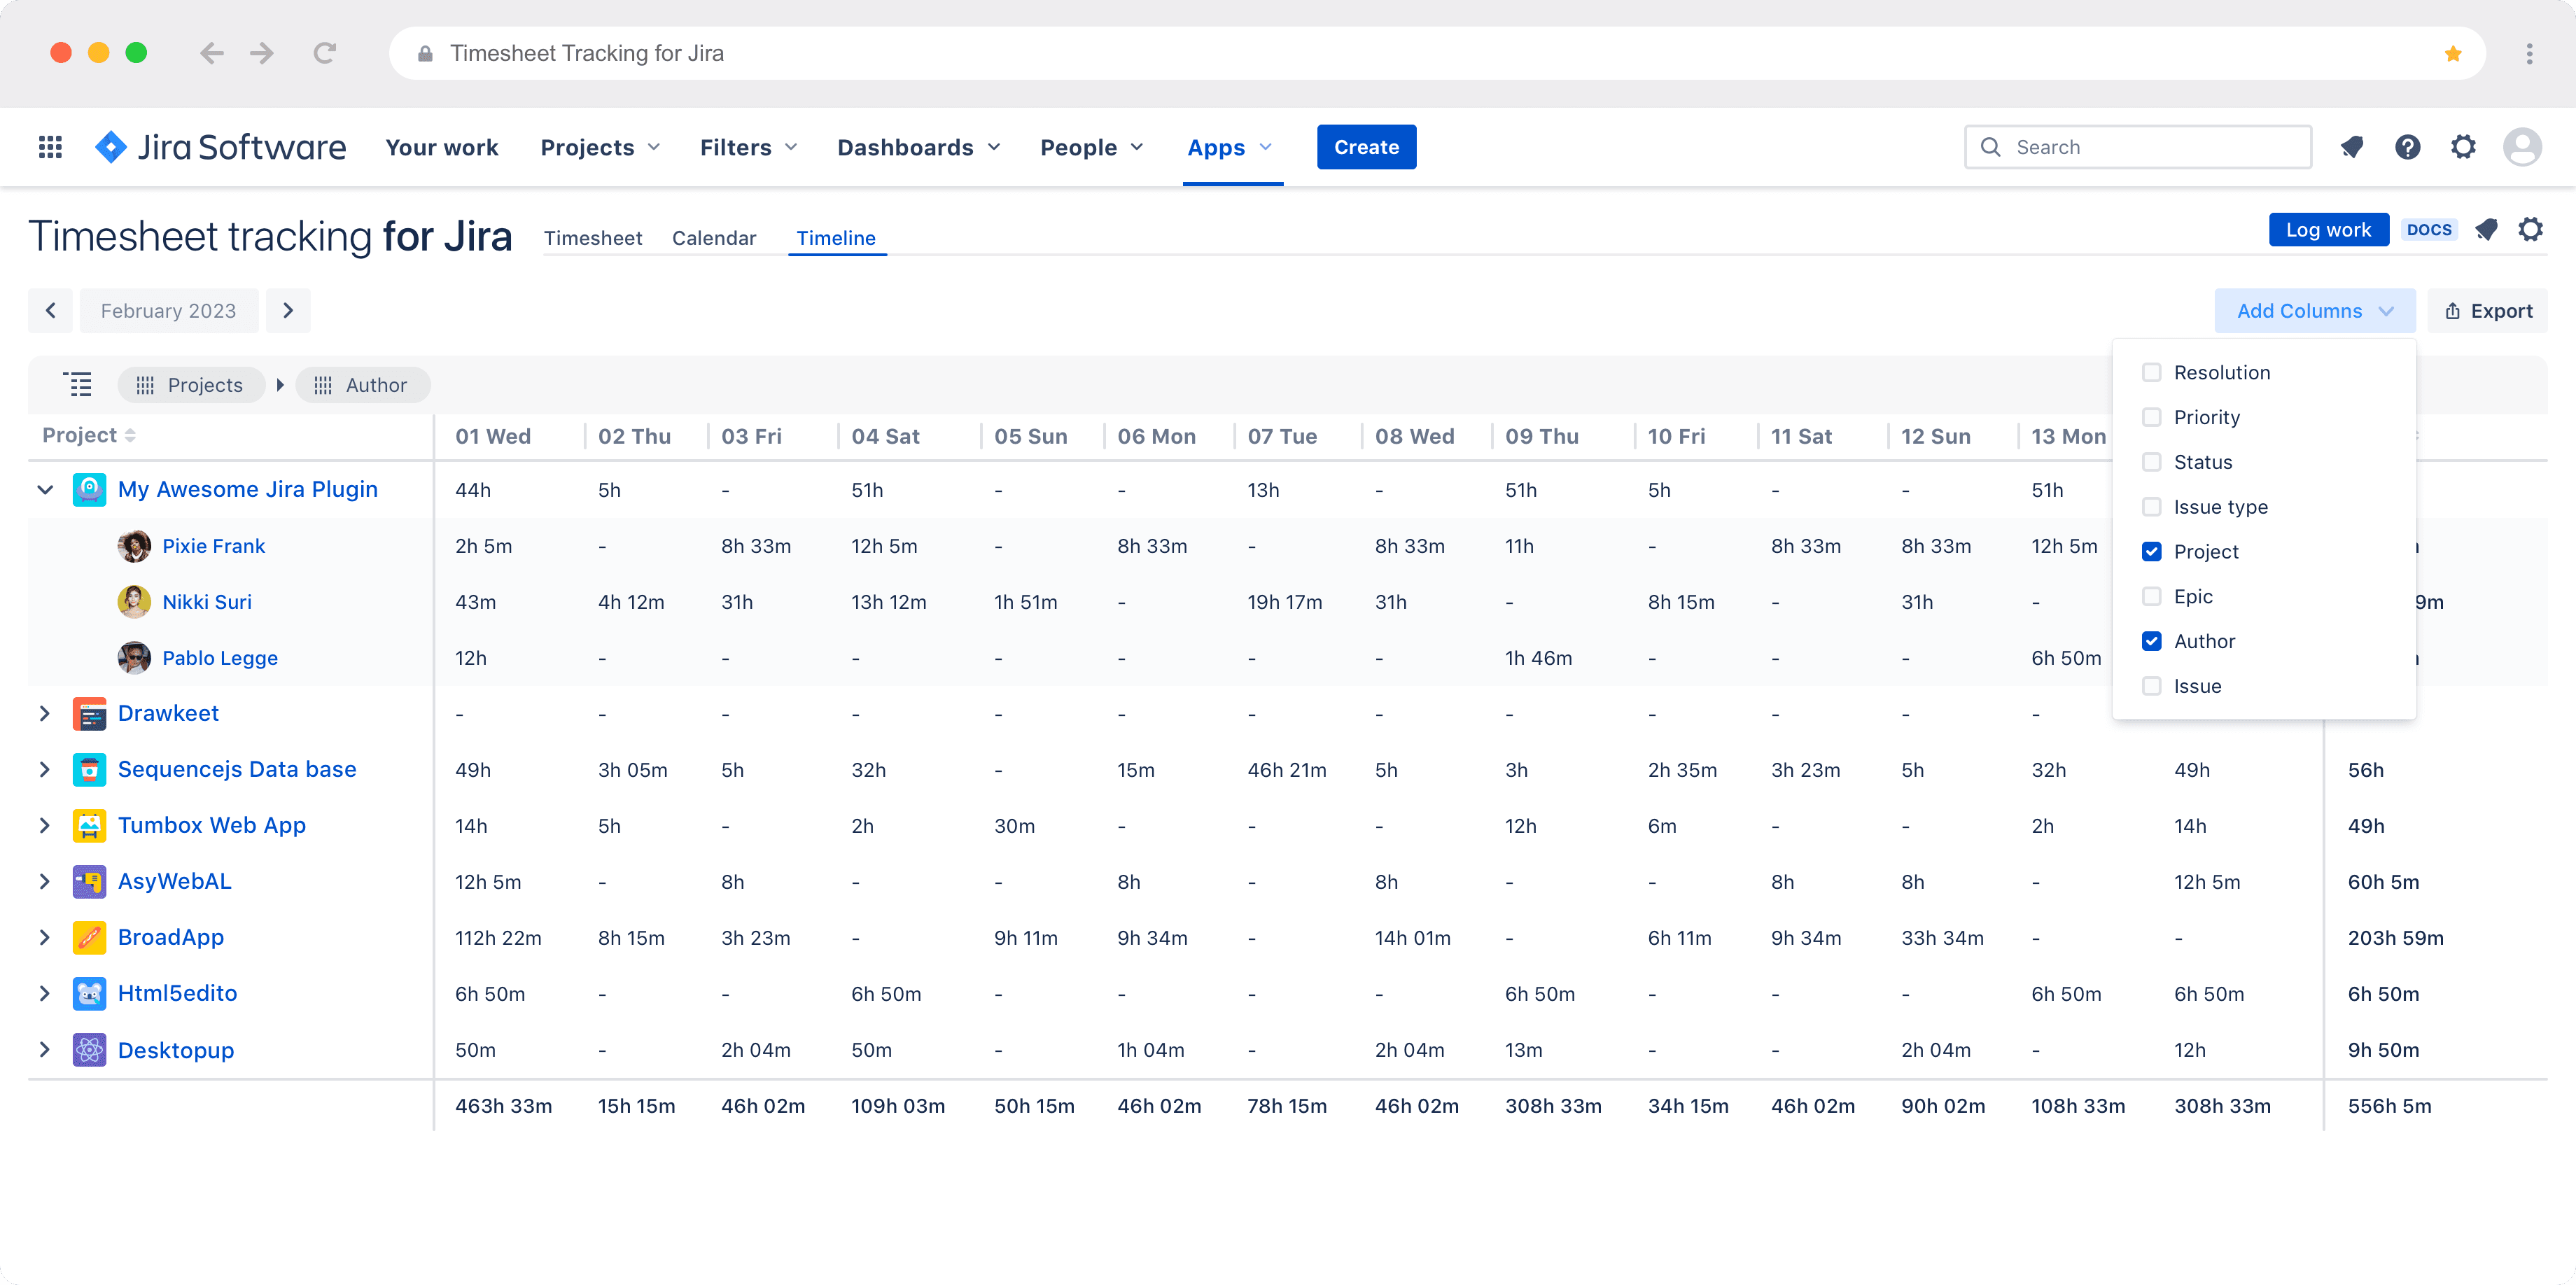Viewport: 2576px width, 1285px height.
Task: Export the timesheet data
Action: [x=2488, y=311]
